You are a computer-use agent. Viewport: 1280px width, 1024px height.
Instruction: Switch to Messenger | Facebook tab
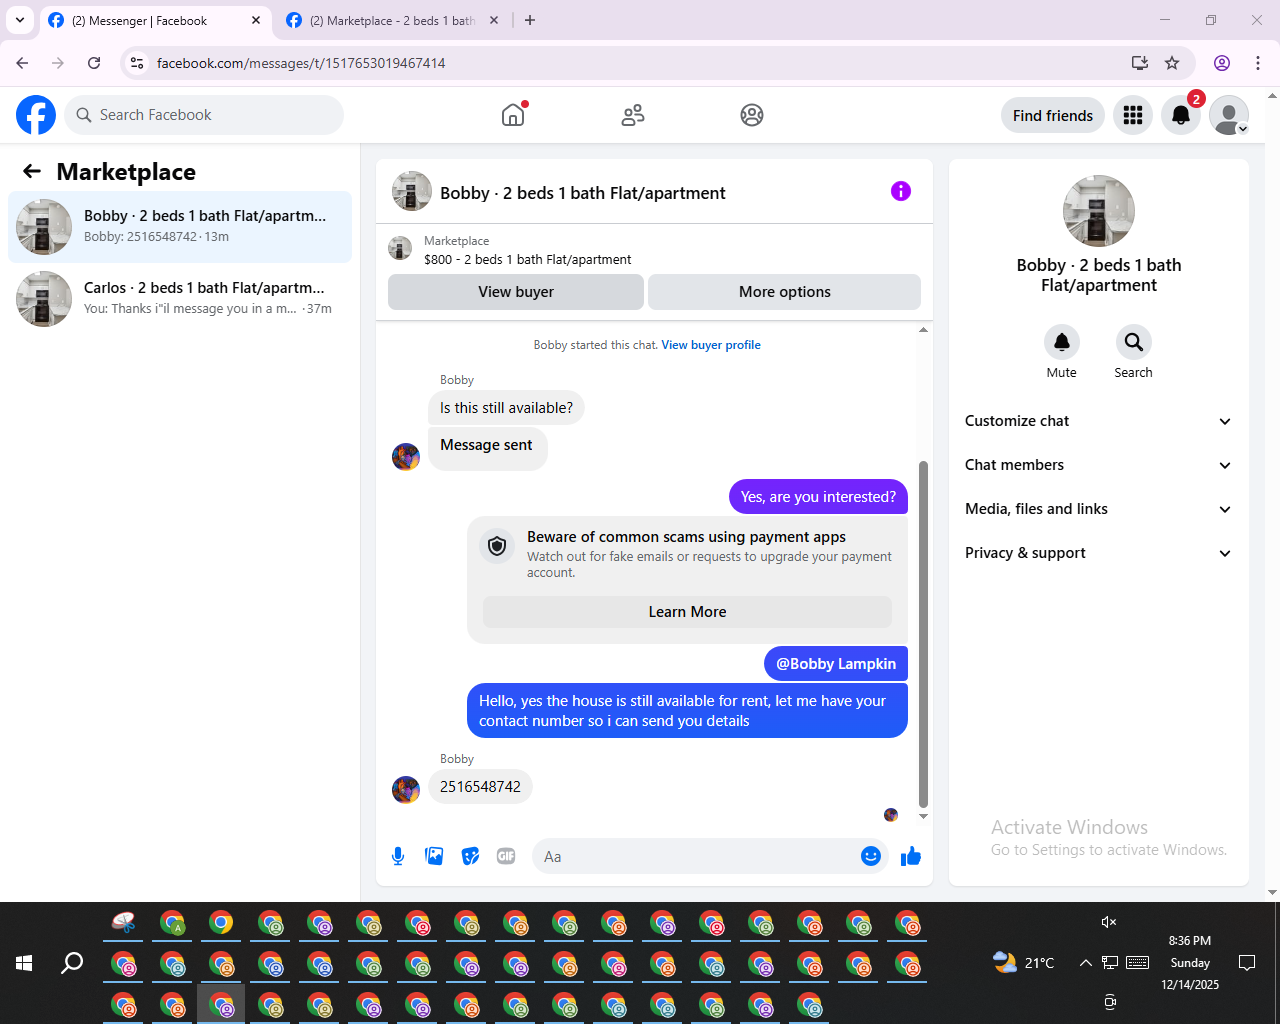155,20
